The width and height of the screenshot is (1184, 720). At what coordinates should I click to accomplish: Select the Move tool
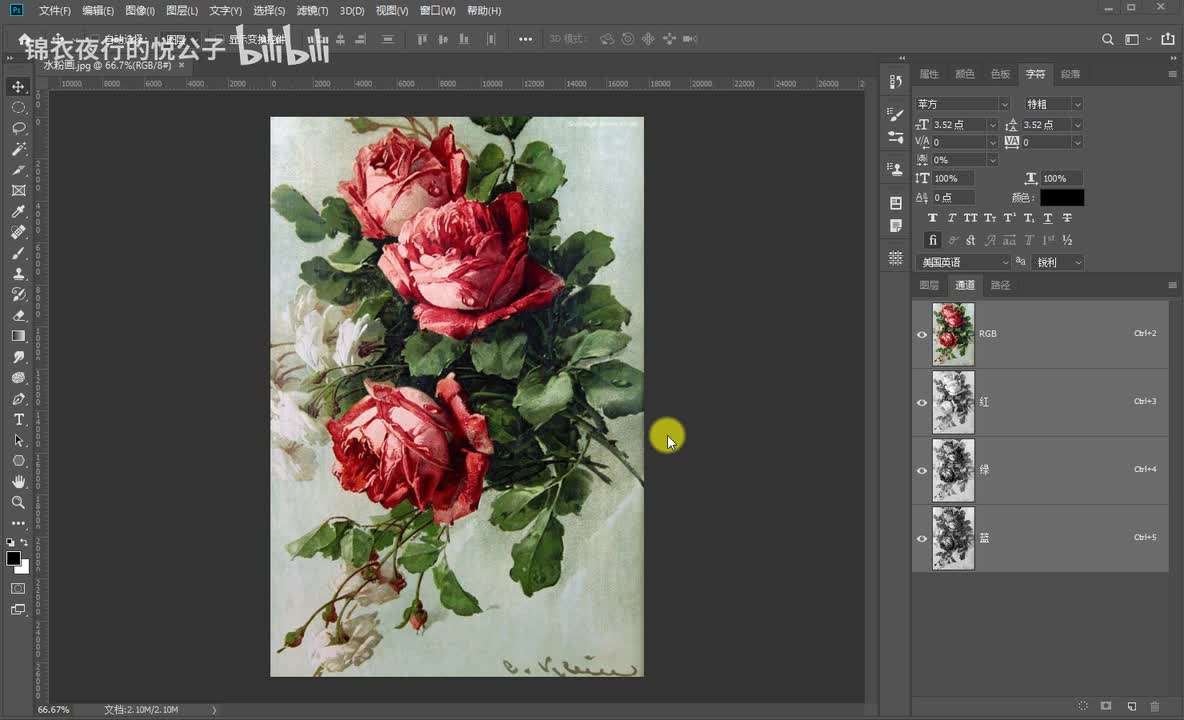[x=18, y=87]
